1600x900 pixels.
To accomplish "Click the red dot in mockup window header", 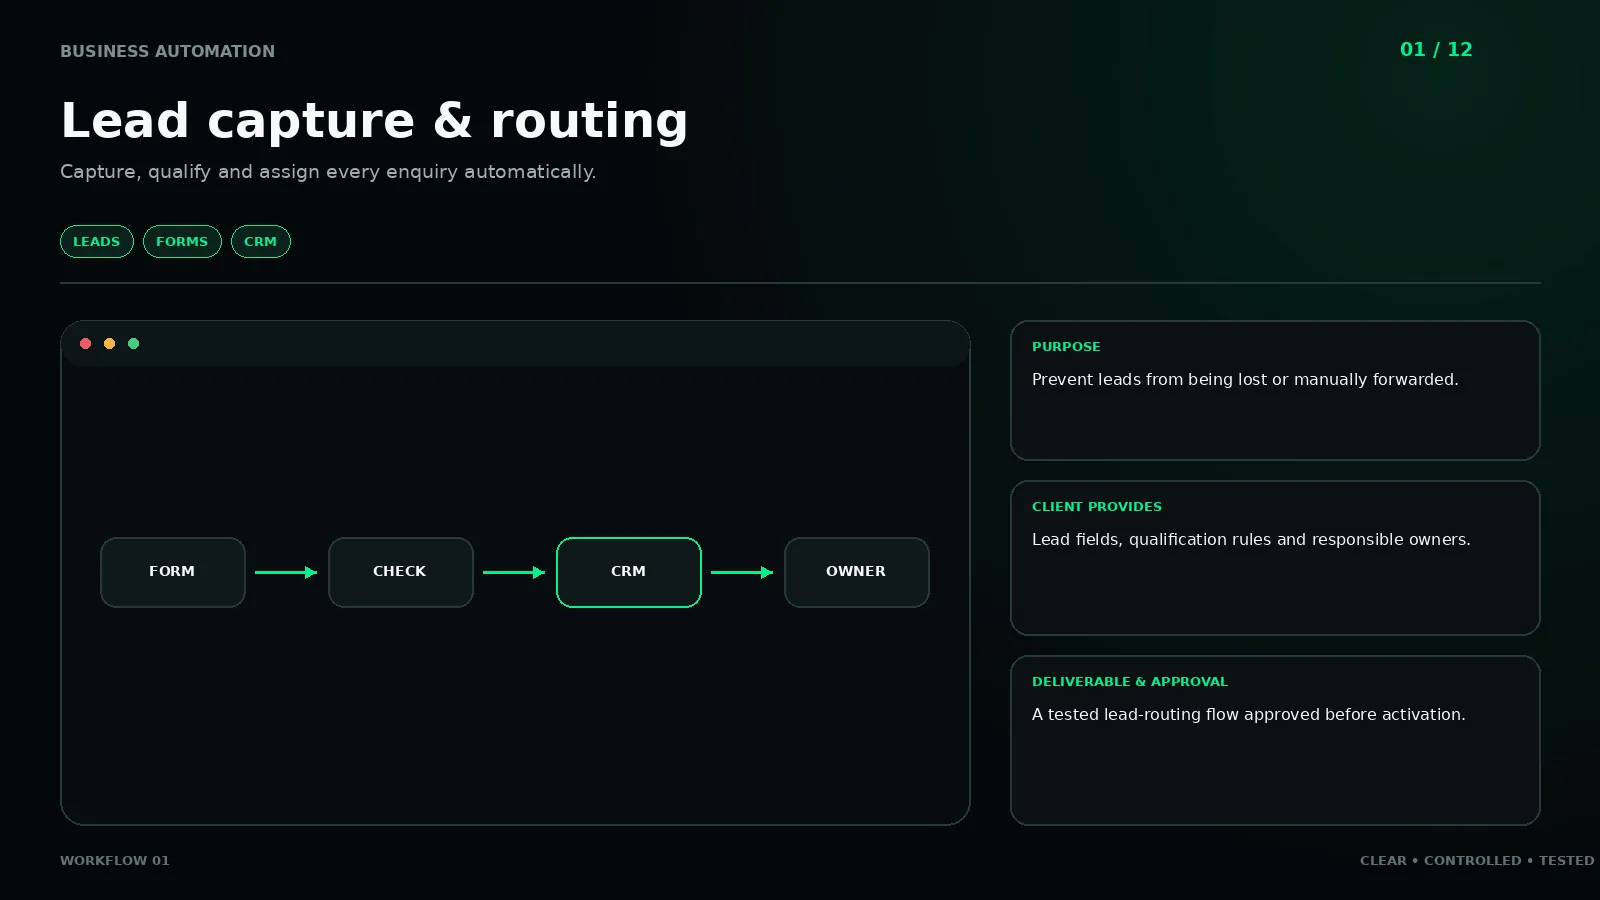I will [x=86, y=343].
